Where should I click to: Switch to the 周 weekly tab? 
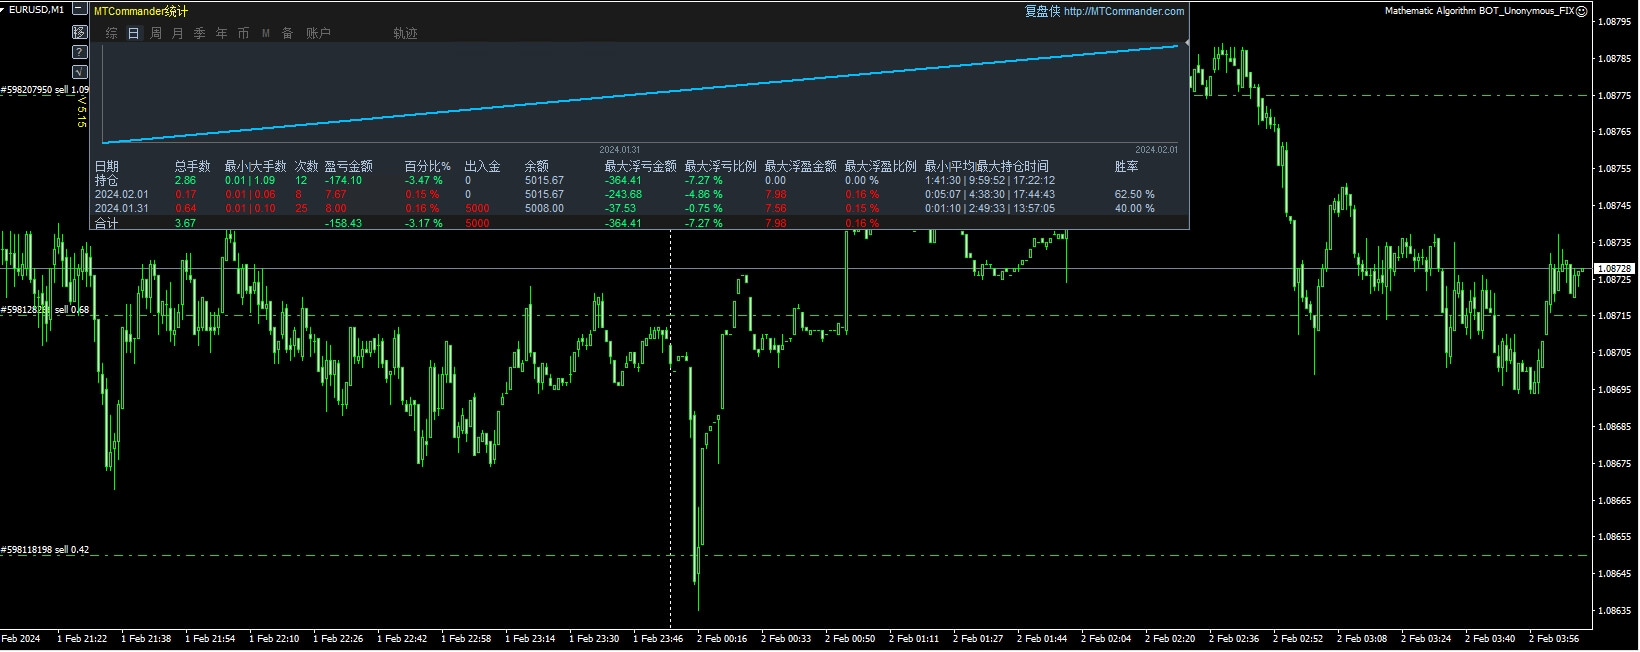point(156,33)
